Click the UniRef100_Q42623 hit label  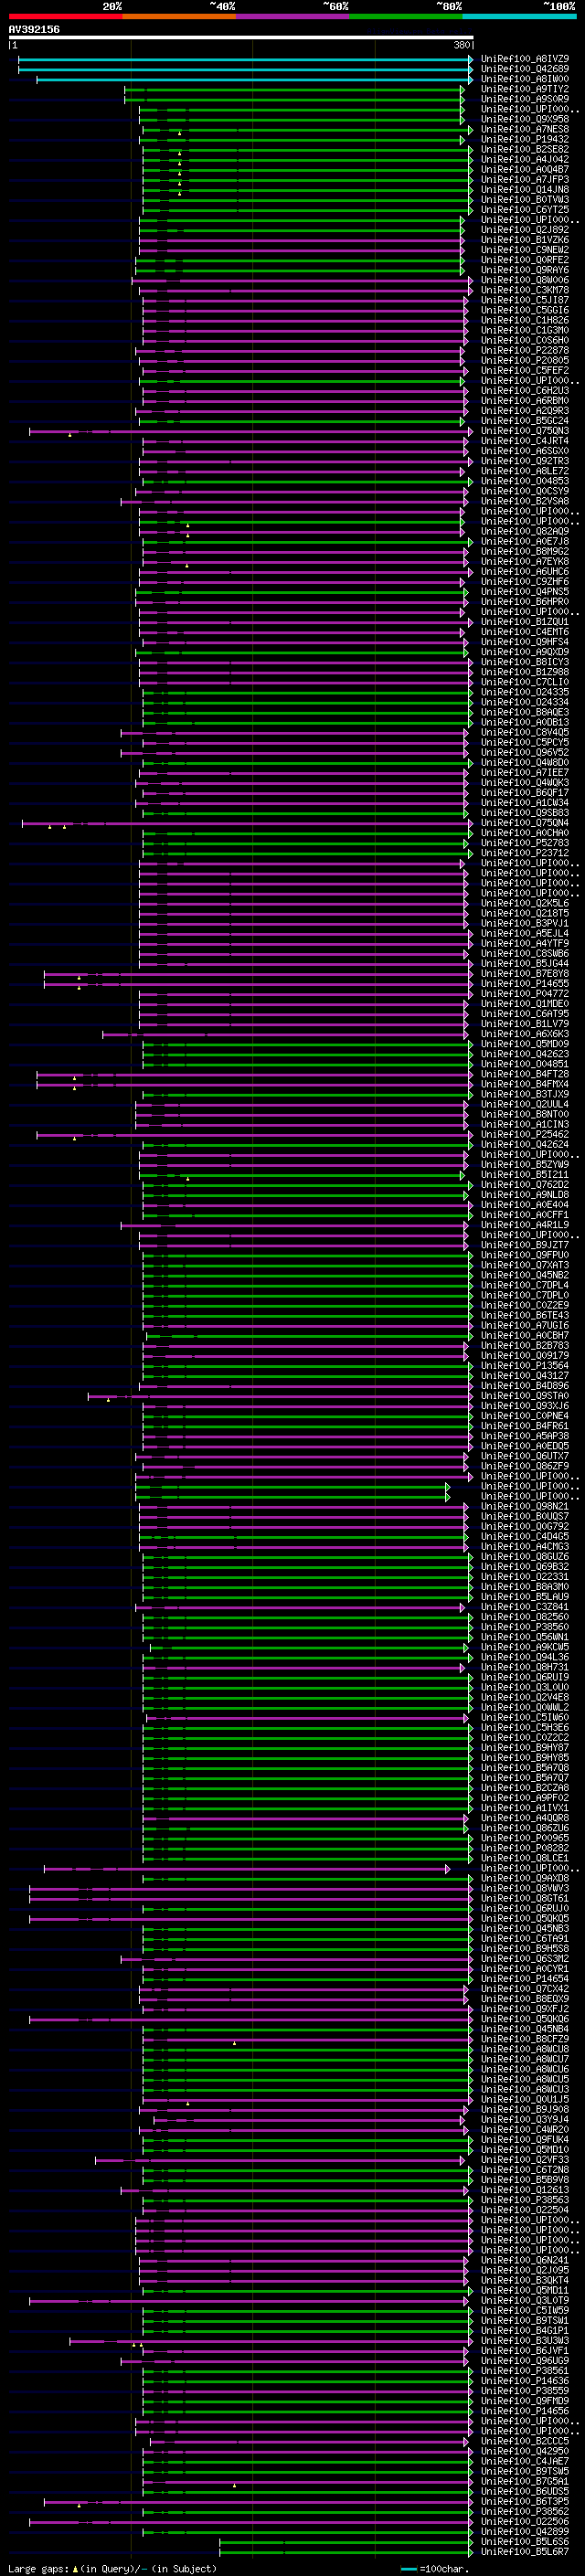point(525,1054)
